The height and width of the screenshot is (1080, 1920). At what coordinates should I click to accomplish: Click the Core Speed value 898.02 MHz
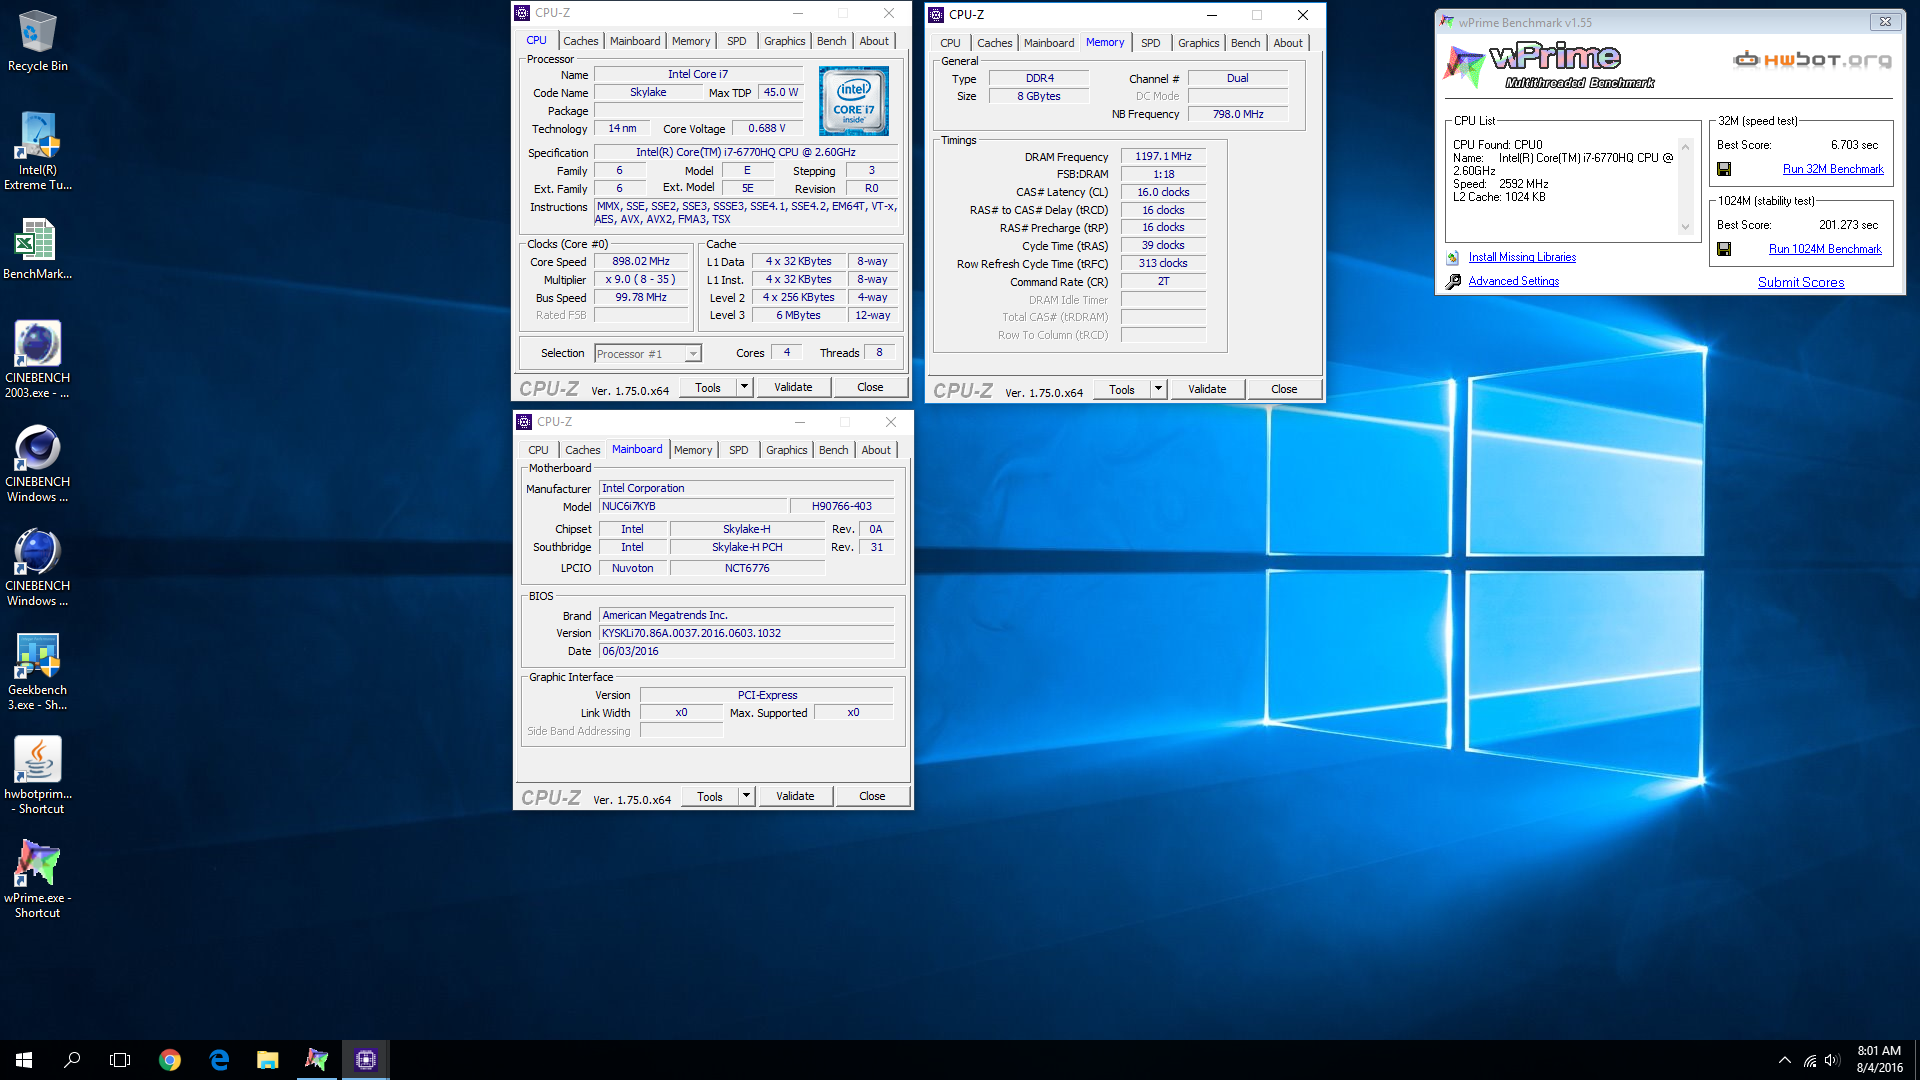pos(641,261)
